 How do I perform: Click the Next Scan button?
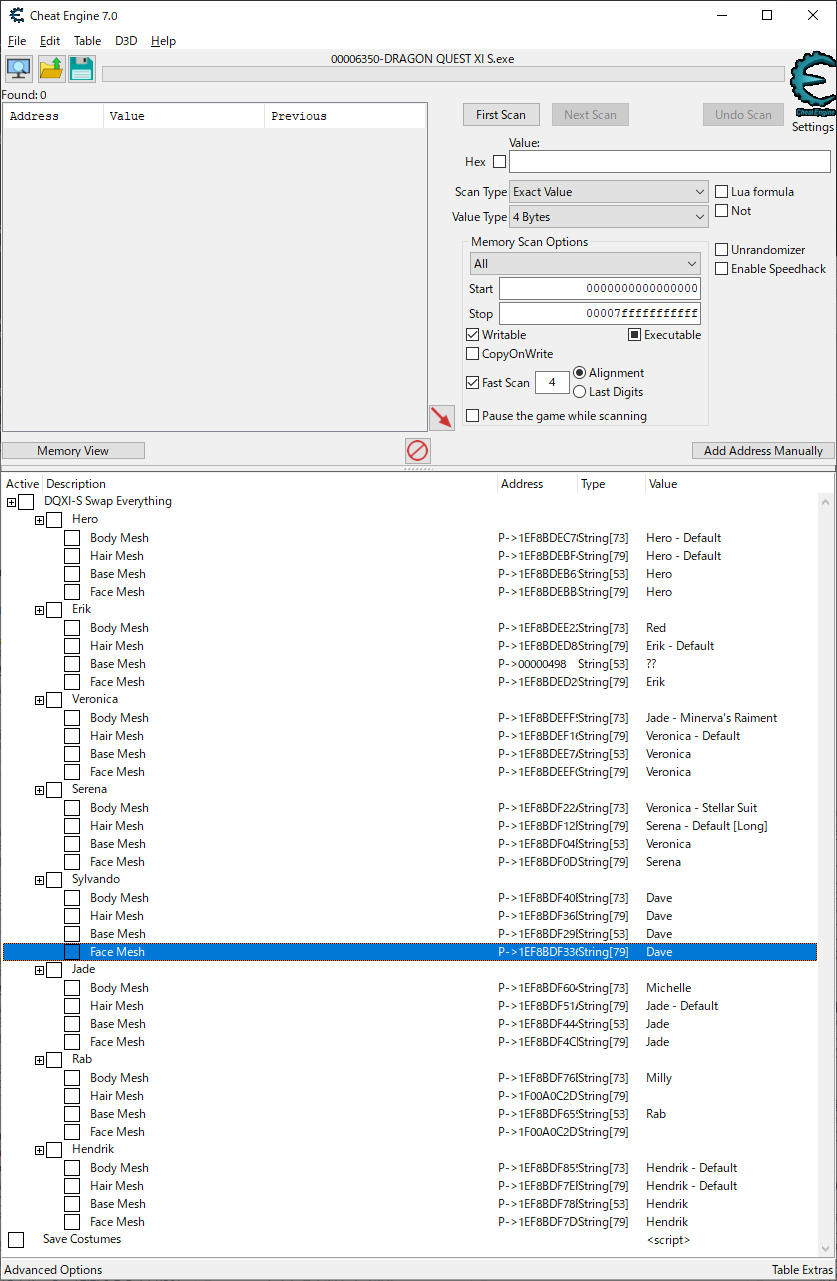(590, 115)
